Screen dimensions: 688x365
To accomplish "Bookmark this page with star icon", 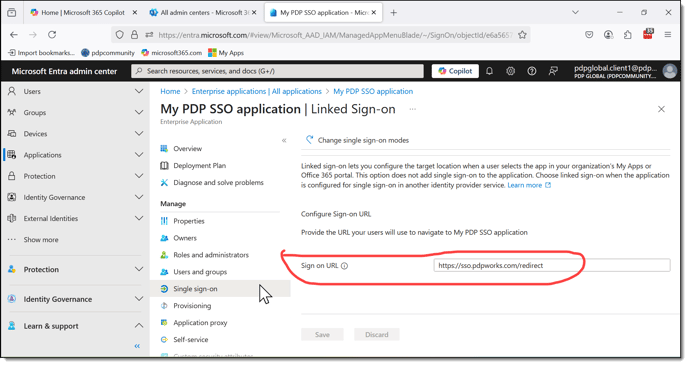I will pos(522,35).
